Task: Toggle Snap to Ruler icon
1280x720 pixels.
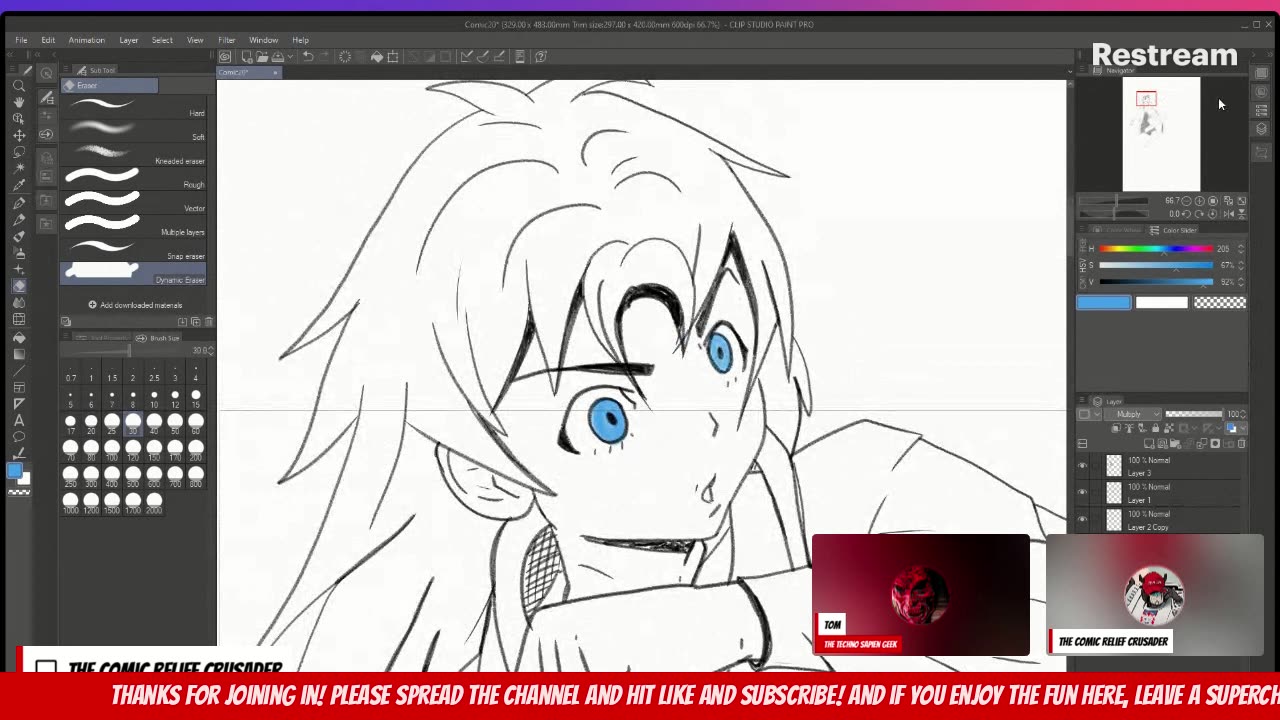Action: click(x=466, y=57)
